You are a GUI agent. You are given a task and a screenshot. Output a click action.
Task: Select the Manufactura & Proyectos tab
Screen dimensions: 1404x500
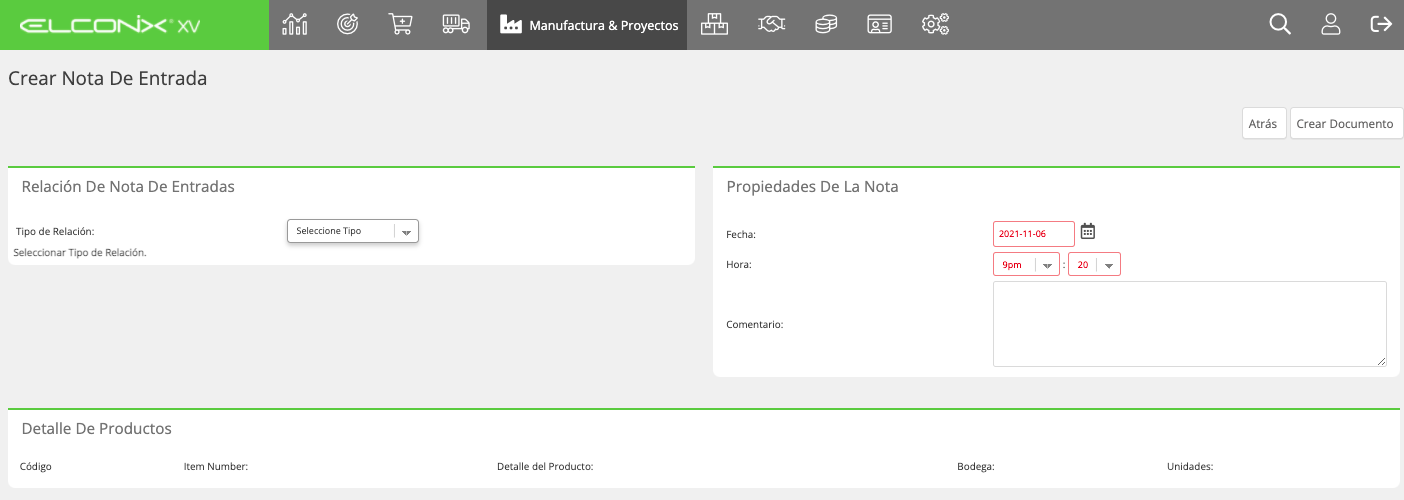click(587, 25)
